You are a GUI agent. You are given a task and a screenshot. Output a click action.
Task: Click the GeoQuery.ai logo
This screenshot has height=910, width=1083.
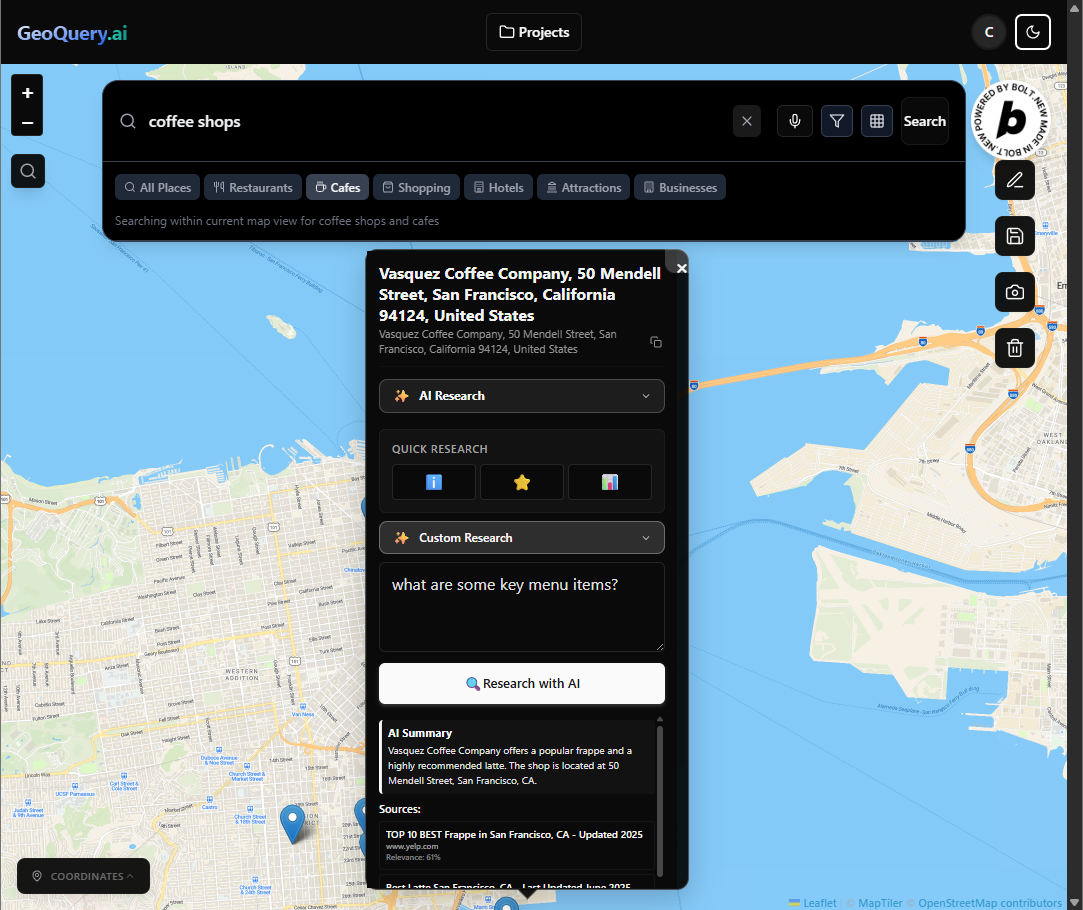[x=72, y=33]
